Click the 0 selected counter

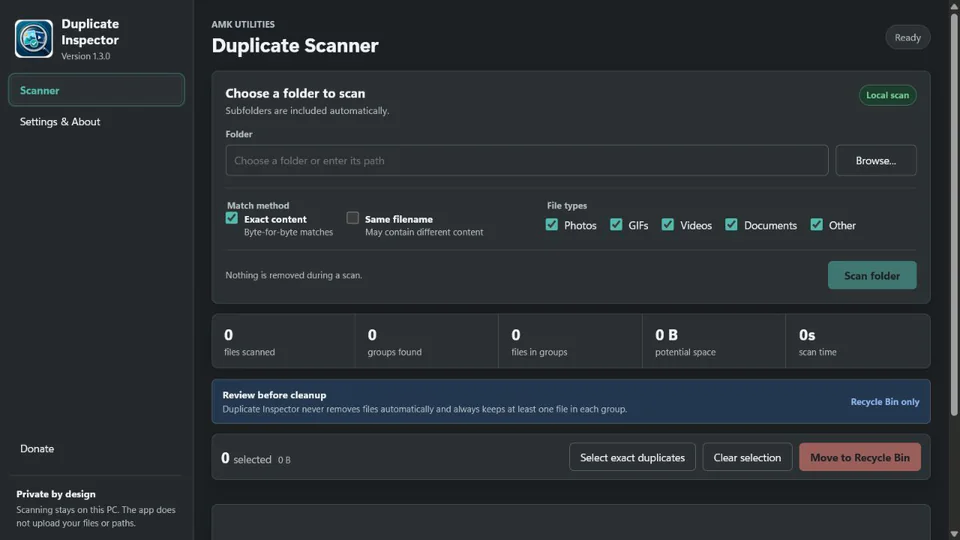click(246, 459)
